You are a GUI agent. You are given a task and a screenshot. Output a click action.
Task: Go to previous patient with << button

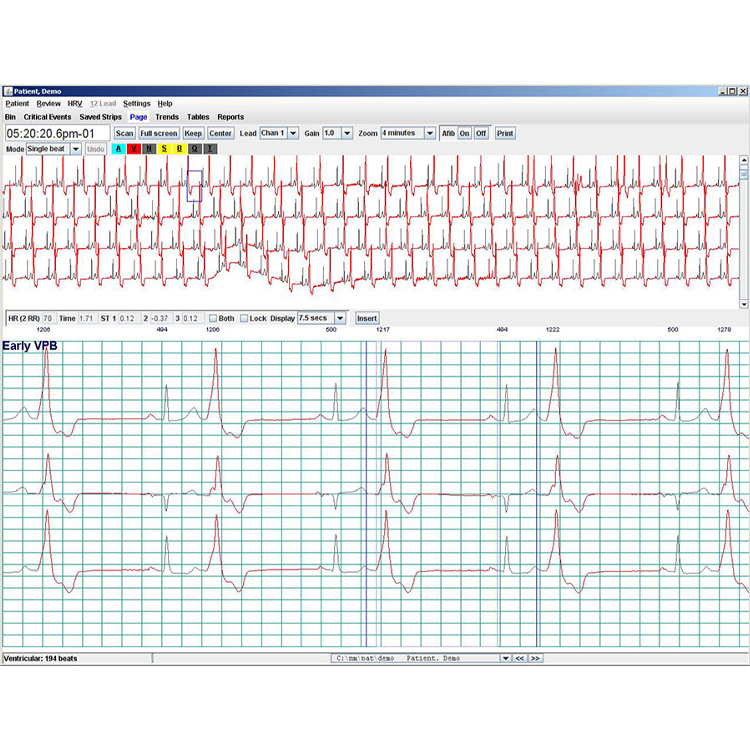520,658
